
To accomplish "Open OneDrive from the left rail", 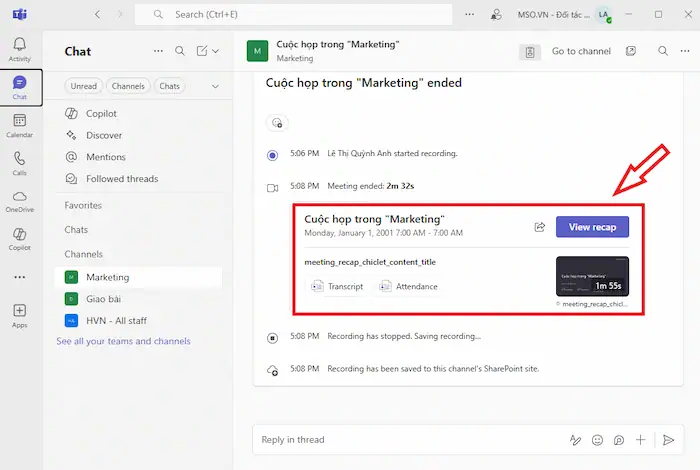I will (20, 201).
